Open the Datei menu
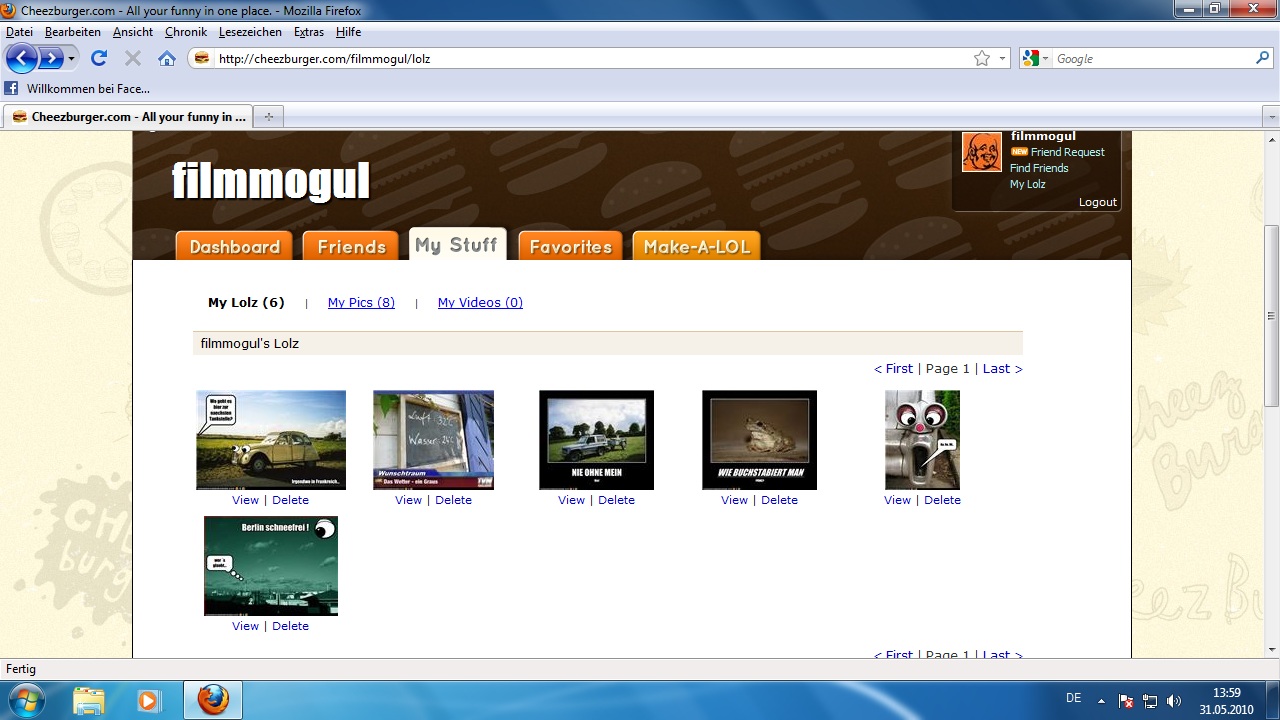 [19, 32]
